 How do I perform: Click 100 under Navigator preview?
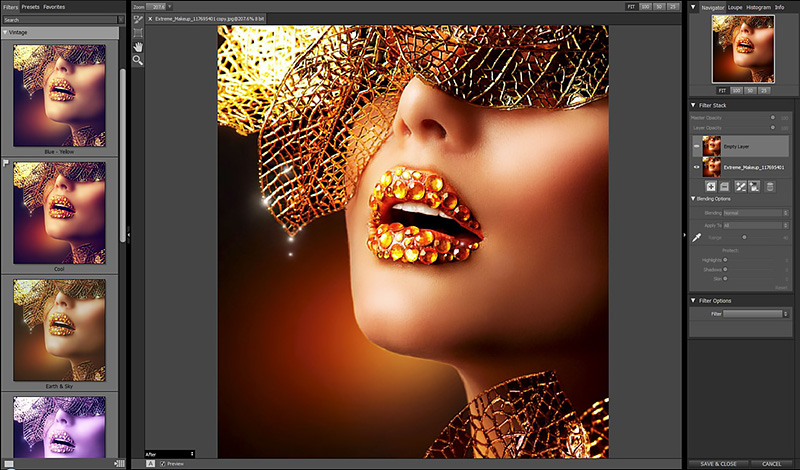[736, 90]
